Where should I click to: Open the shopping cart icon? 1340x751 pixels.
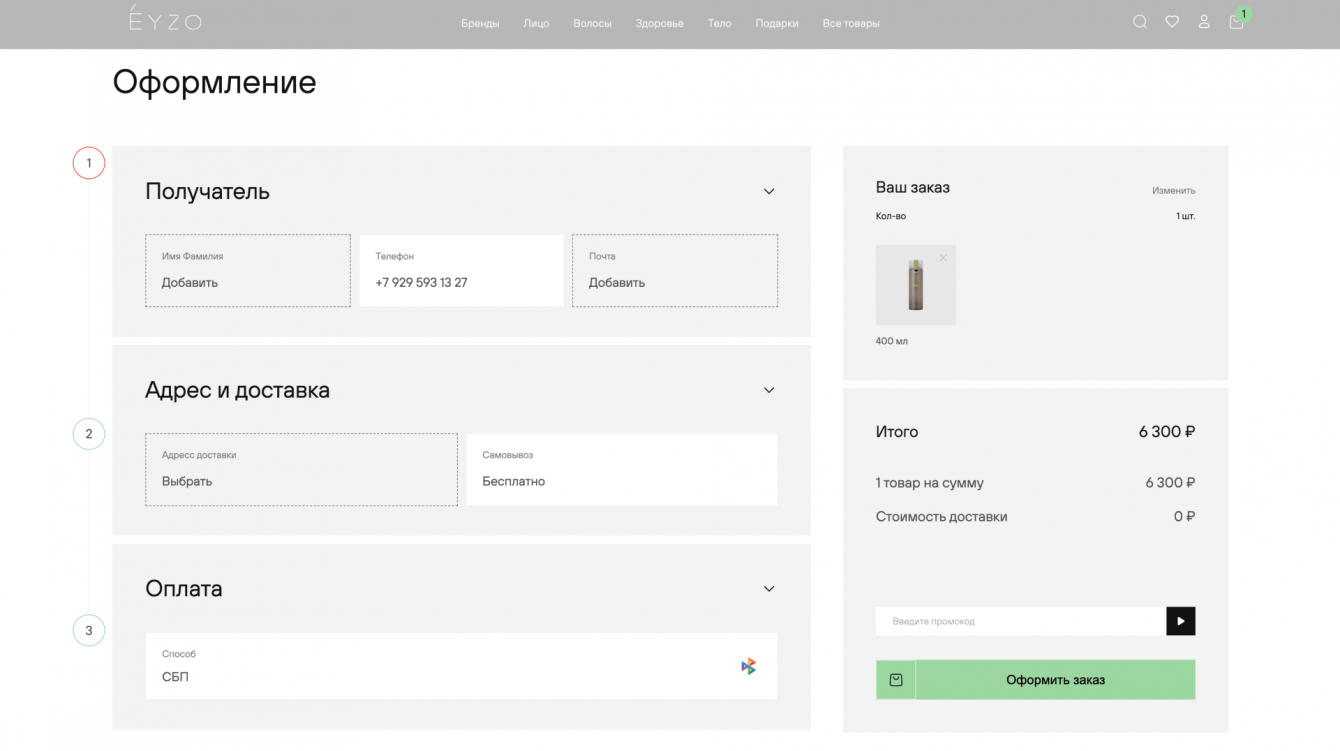coord(1236,22)
